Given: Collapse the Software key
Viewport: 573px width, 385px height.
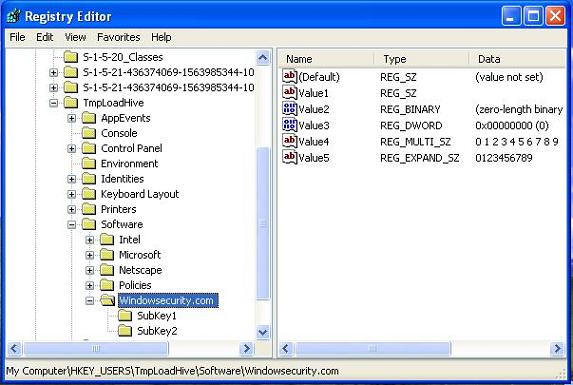Looking at the screenshot, I should [x=72, y=225].
